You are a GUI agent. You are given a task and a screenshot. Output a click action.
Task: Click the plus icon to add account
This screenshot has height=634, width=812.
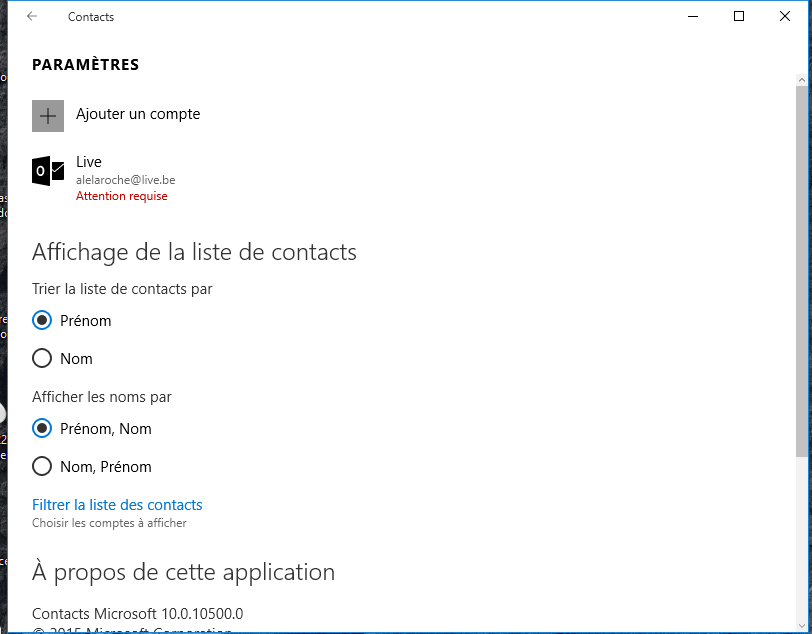48,116
